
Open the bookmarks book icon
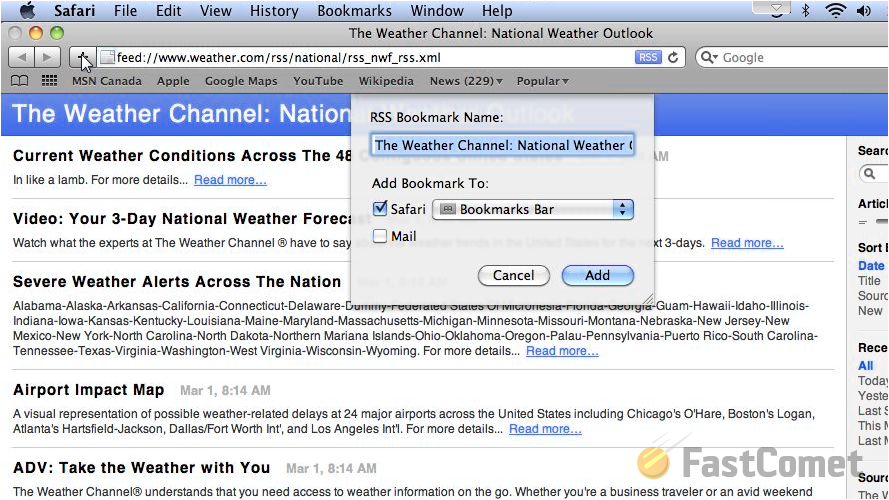point(19,81)
